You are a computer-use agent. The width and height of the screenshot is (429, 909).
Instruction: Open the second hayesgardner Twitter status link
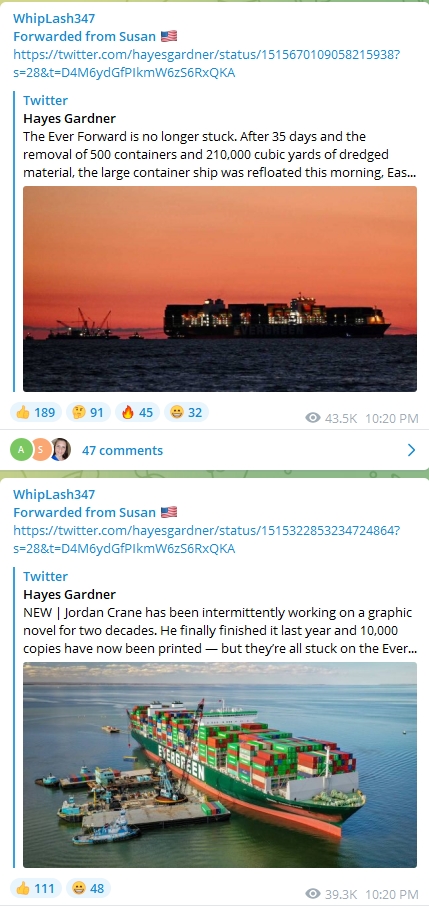tap(207, 539)
